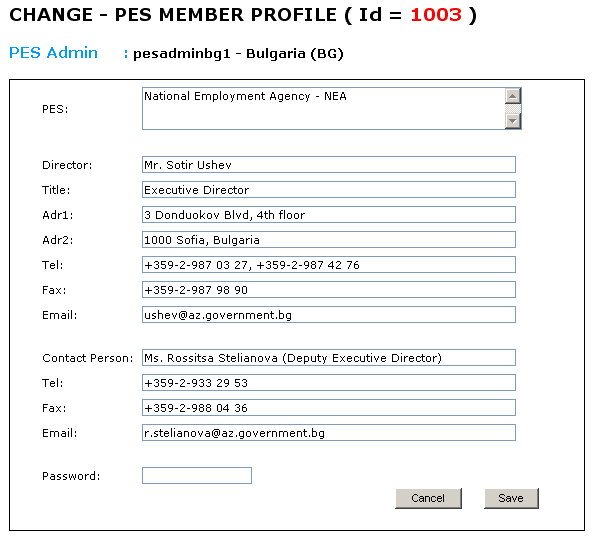Click the PES textarea scroll up arrow
The height and width of the screenshot is (537, 594).
(513, 96)
